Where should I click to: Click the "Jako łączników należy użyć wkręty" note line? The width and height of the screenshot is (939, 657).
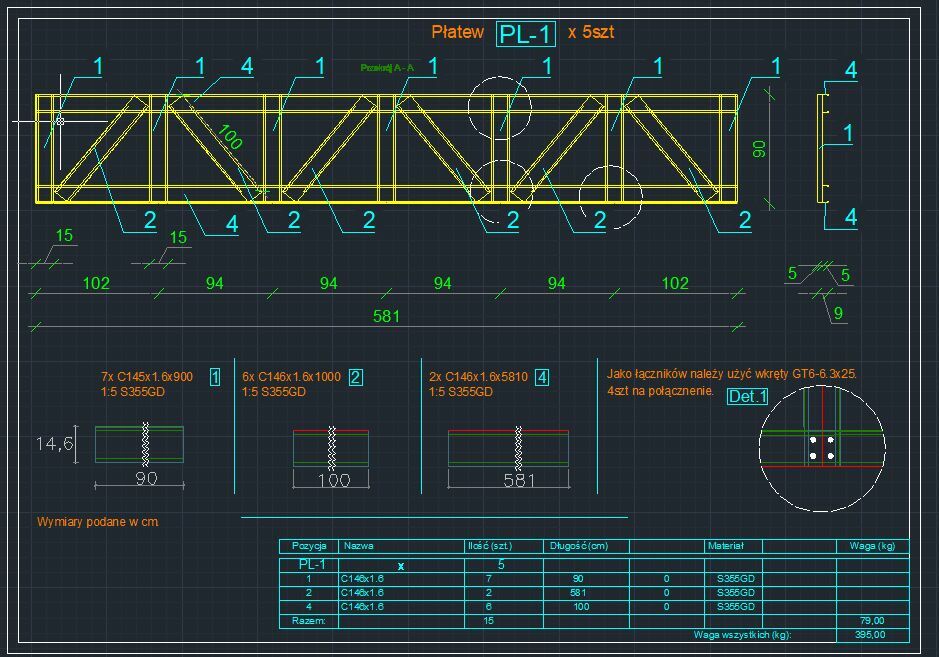(x=732, y=374)
